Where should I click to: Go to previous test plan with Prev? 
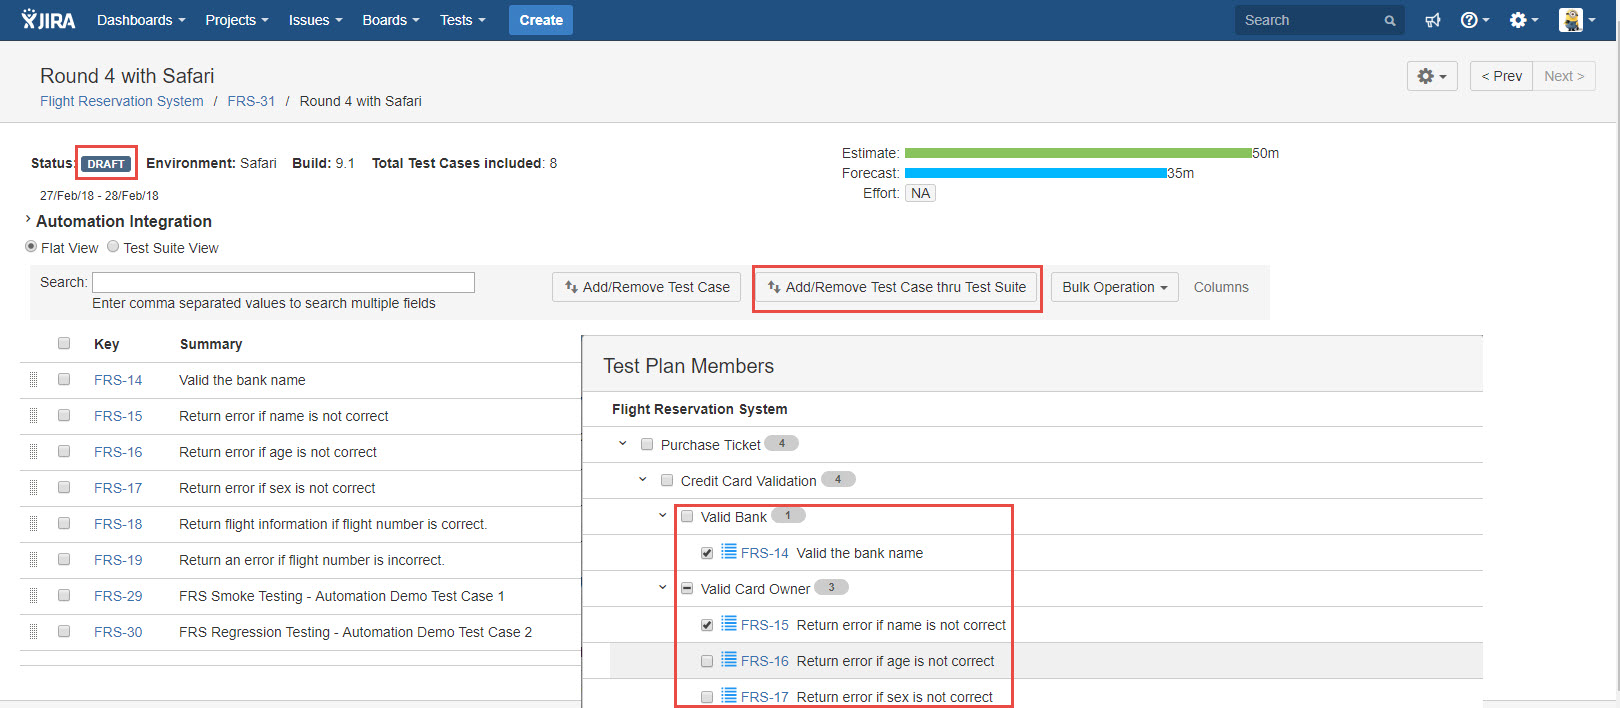click(1501, 76)
